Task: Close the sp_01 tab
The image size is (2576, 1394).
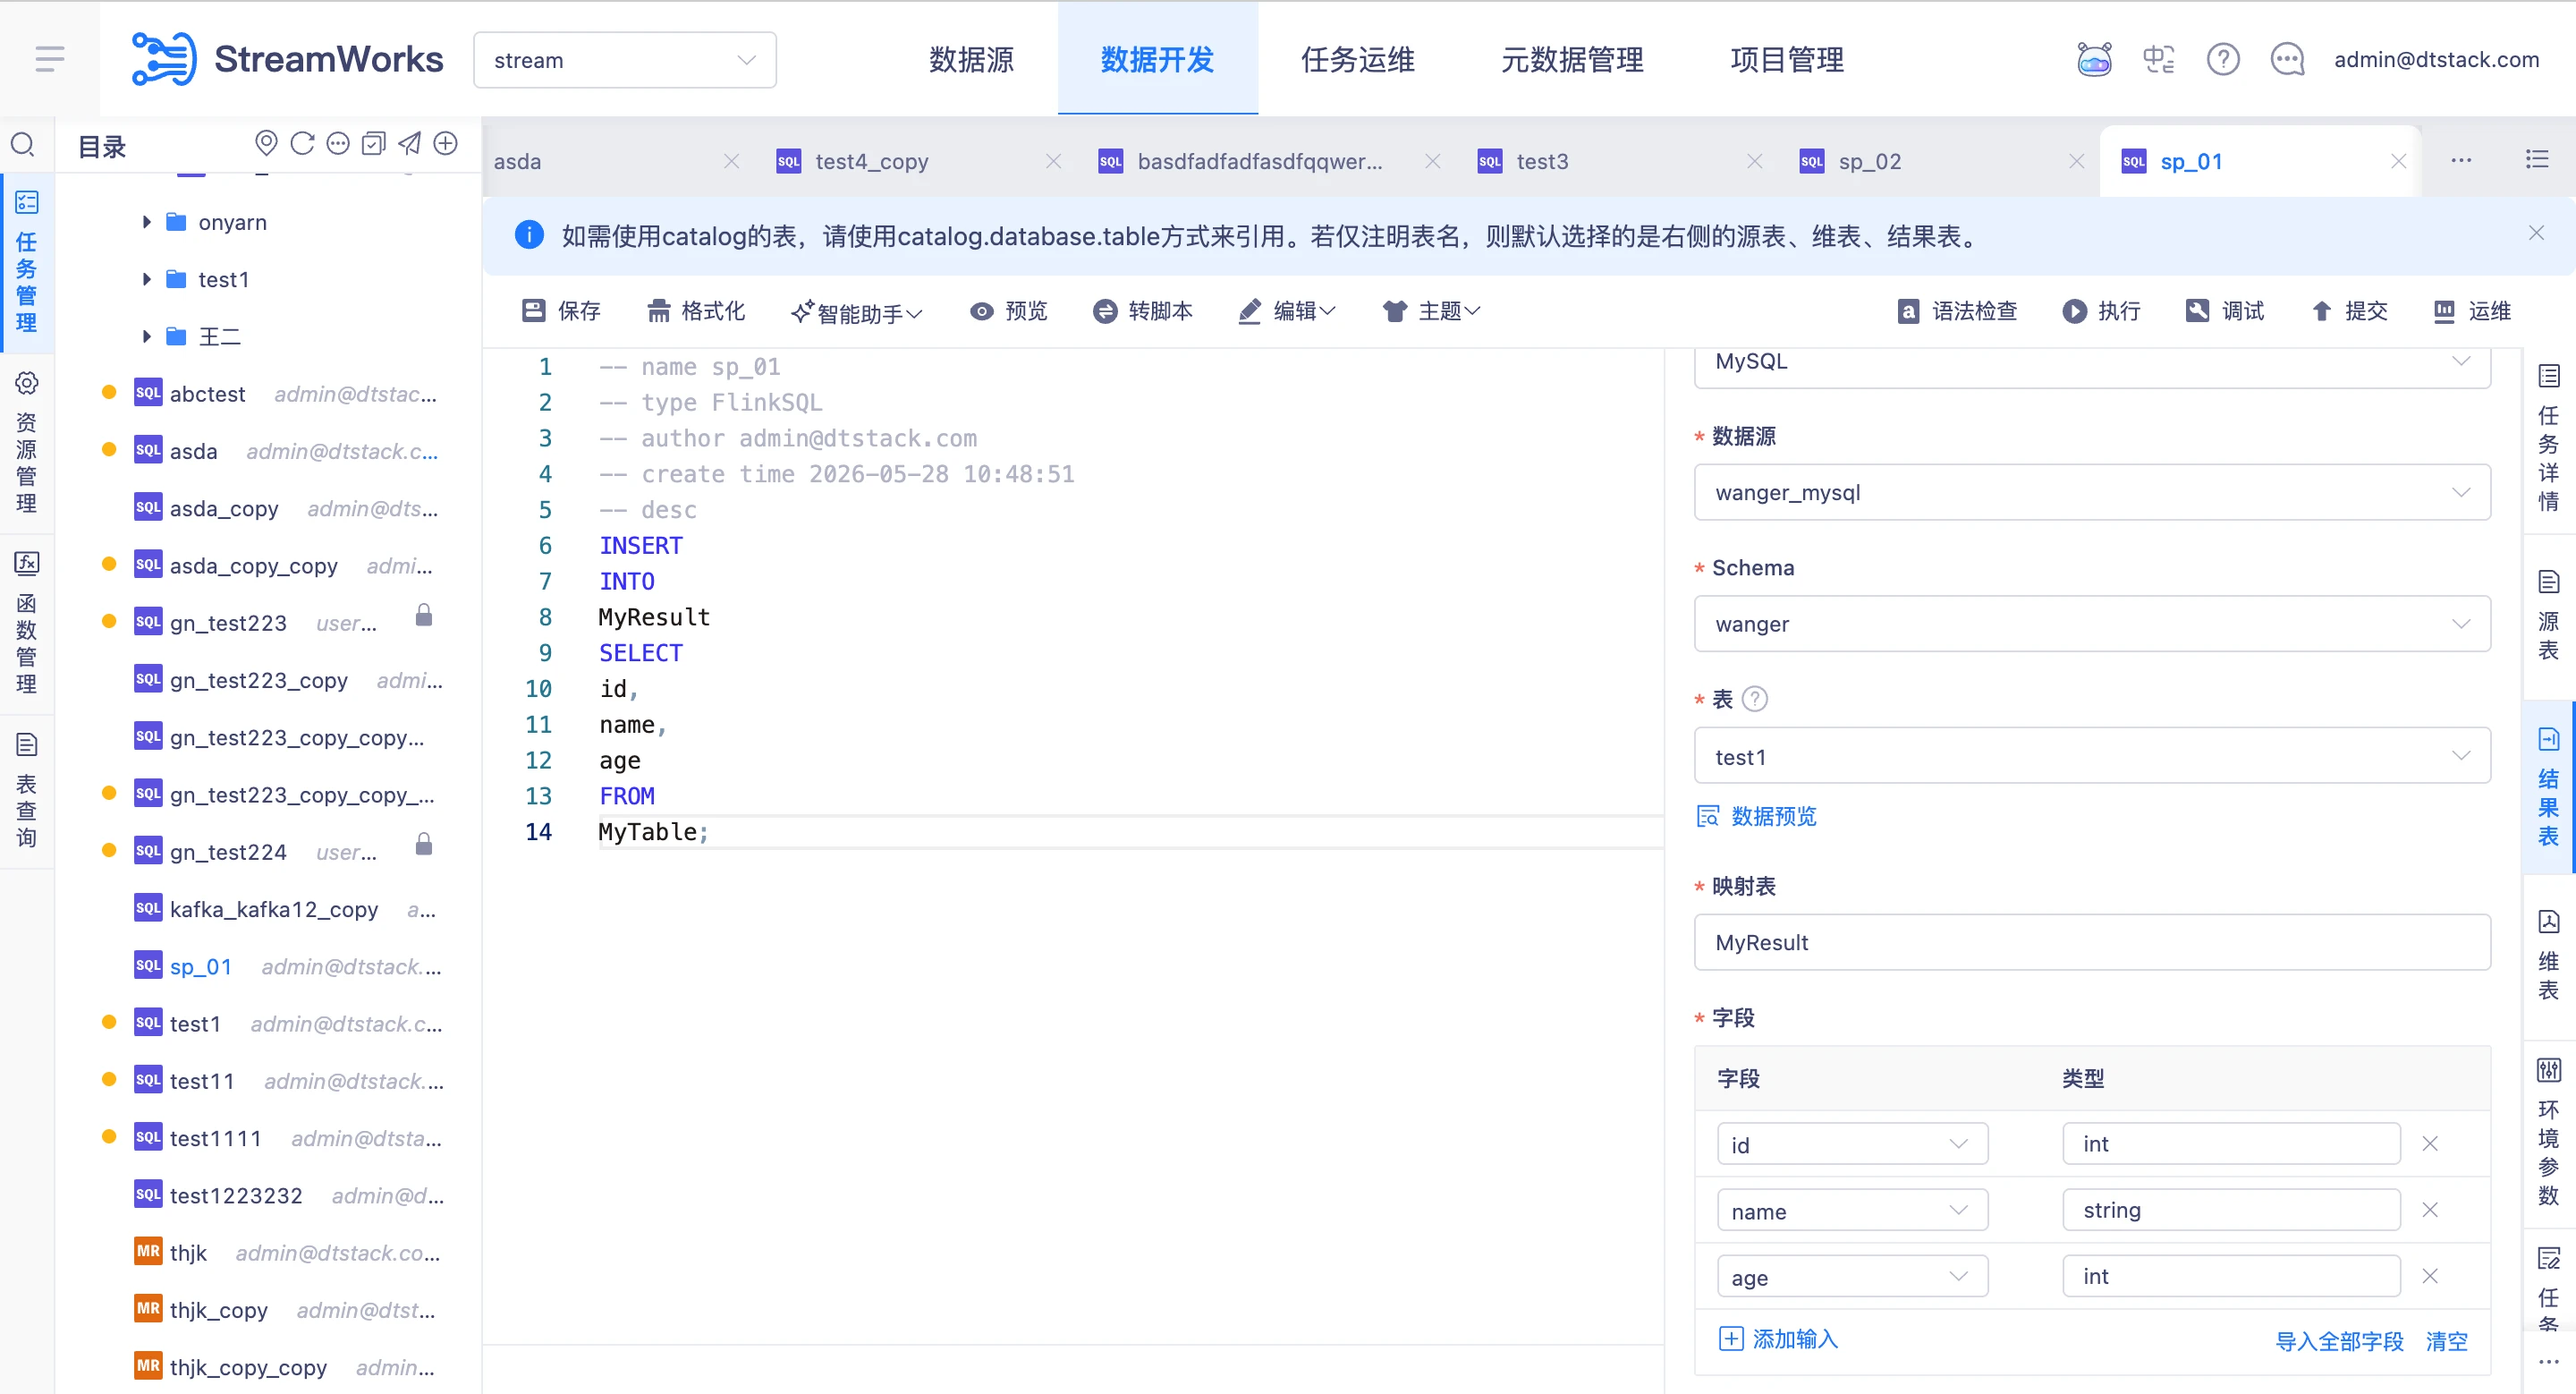Action: [x=2398, y=161]
